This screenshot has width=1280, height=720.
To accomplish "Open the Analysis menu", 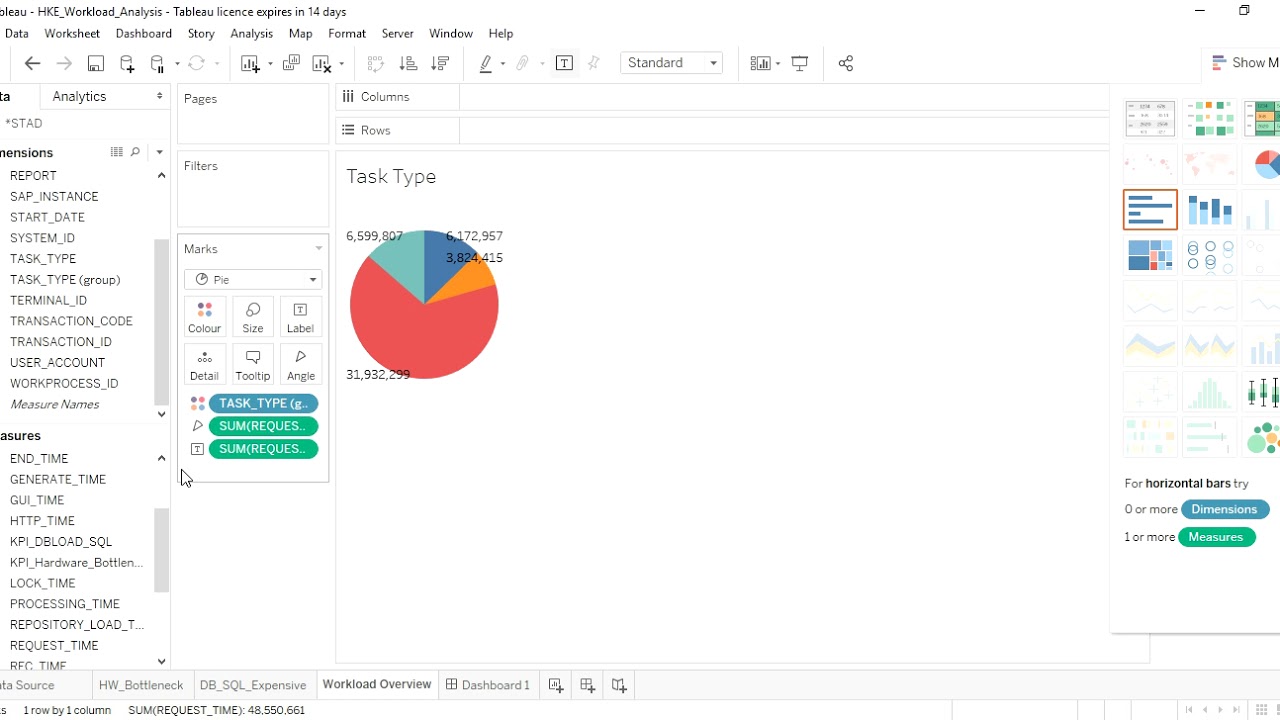I will 251,33.
